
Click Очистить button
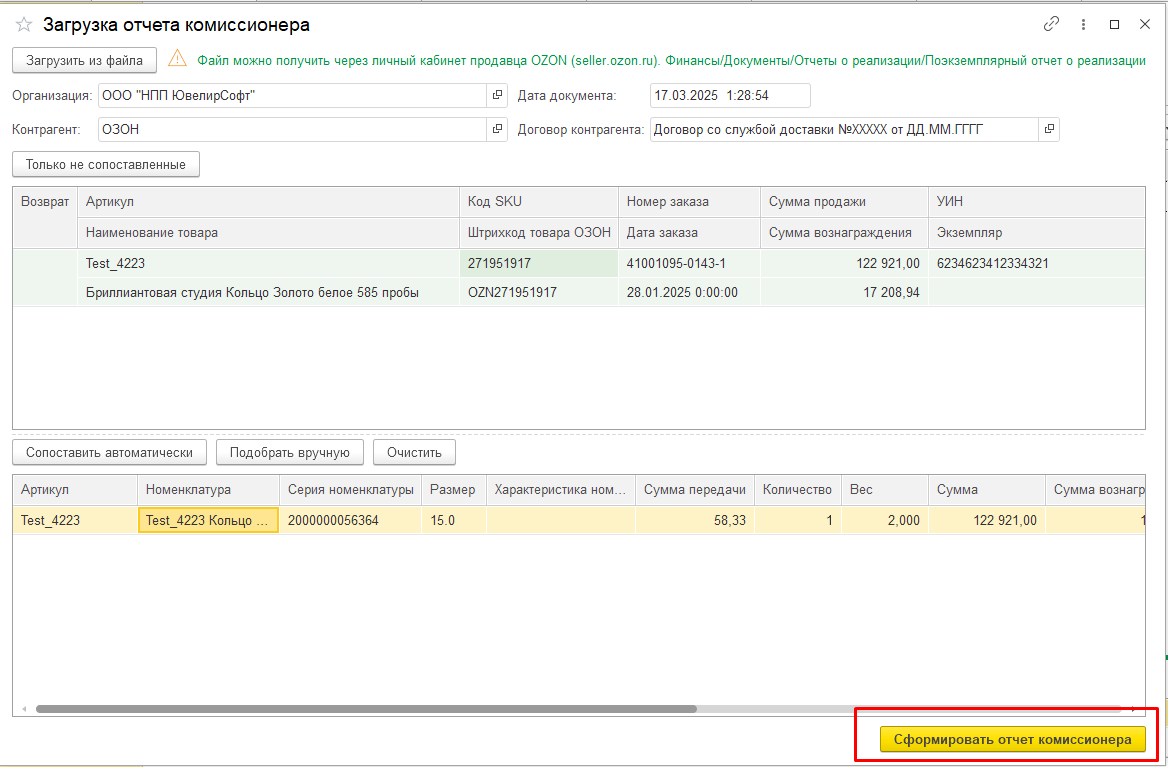click(414, 452)
